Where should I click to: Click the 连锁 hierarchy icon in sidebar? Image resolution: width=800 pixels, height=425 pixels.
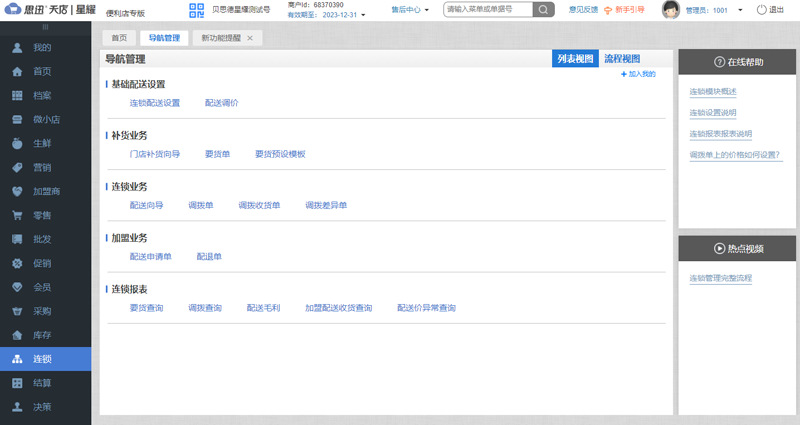17,359
